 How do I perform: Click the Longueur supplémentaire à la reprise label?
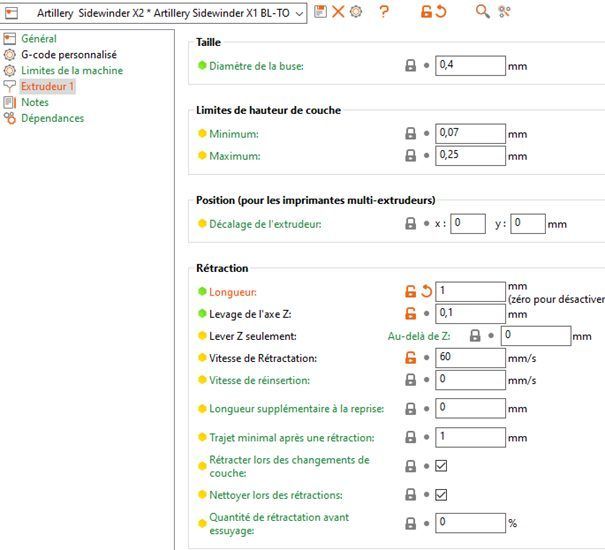click(296, 409)
